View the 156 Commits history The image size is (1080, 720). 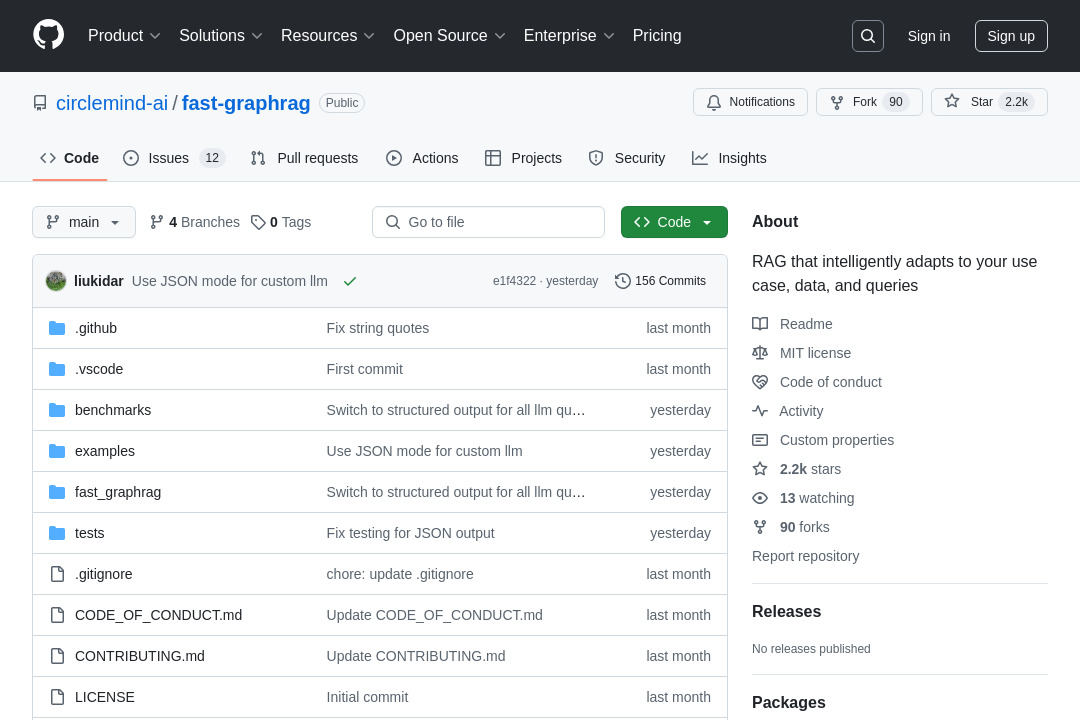661,281
